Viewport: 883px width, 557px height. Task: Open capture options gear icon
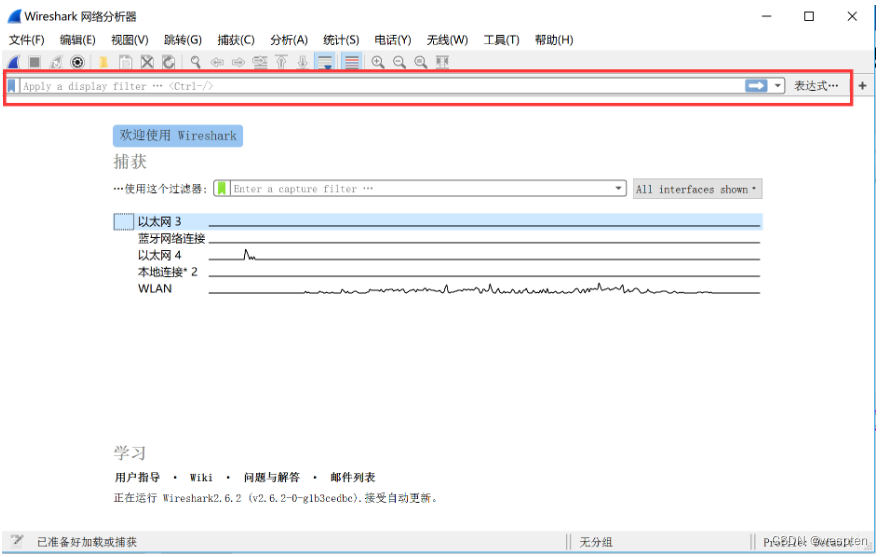(78, 62)
